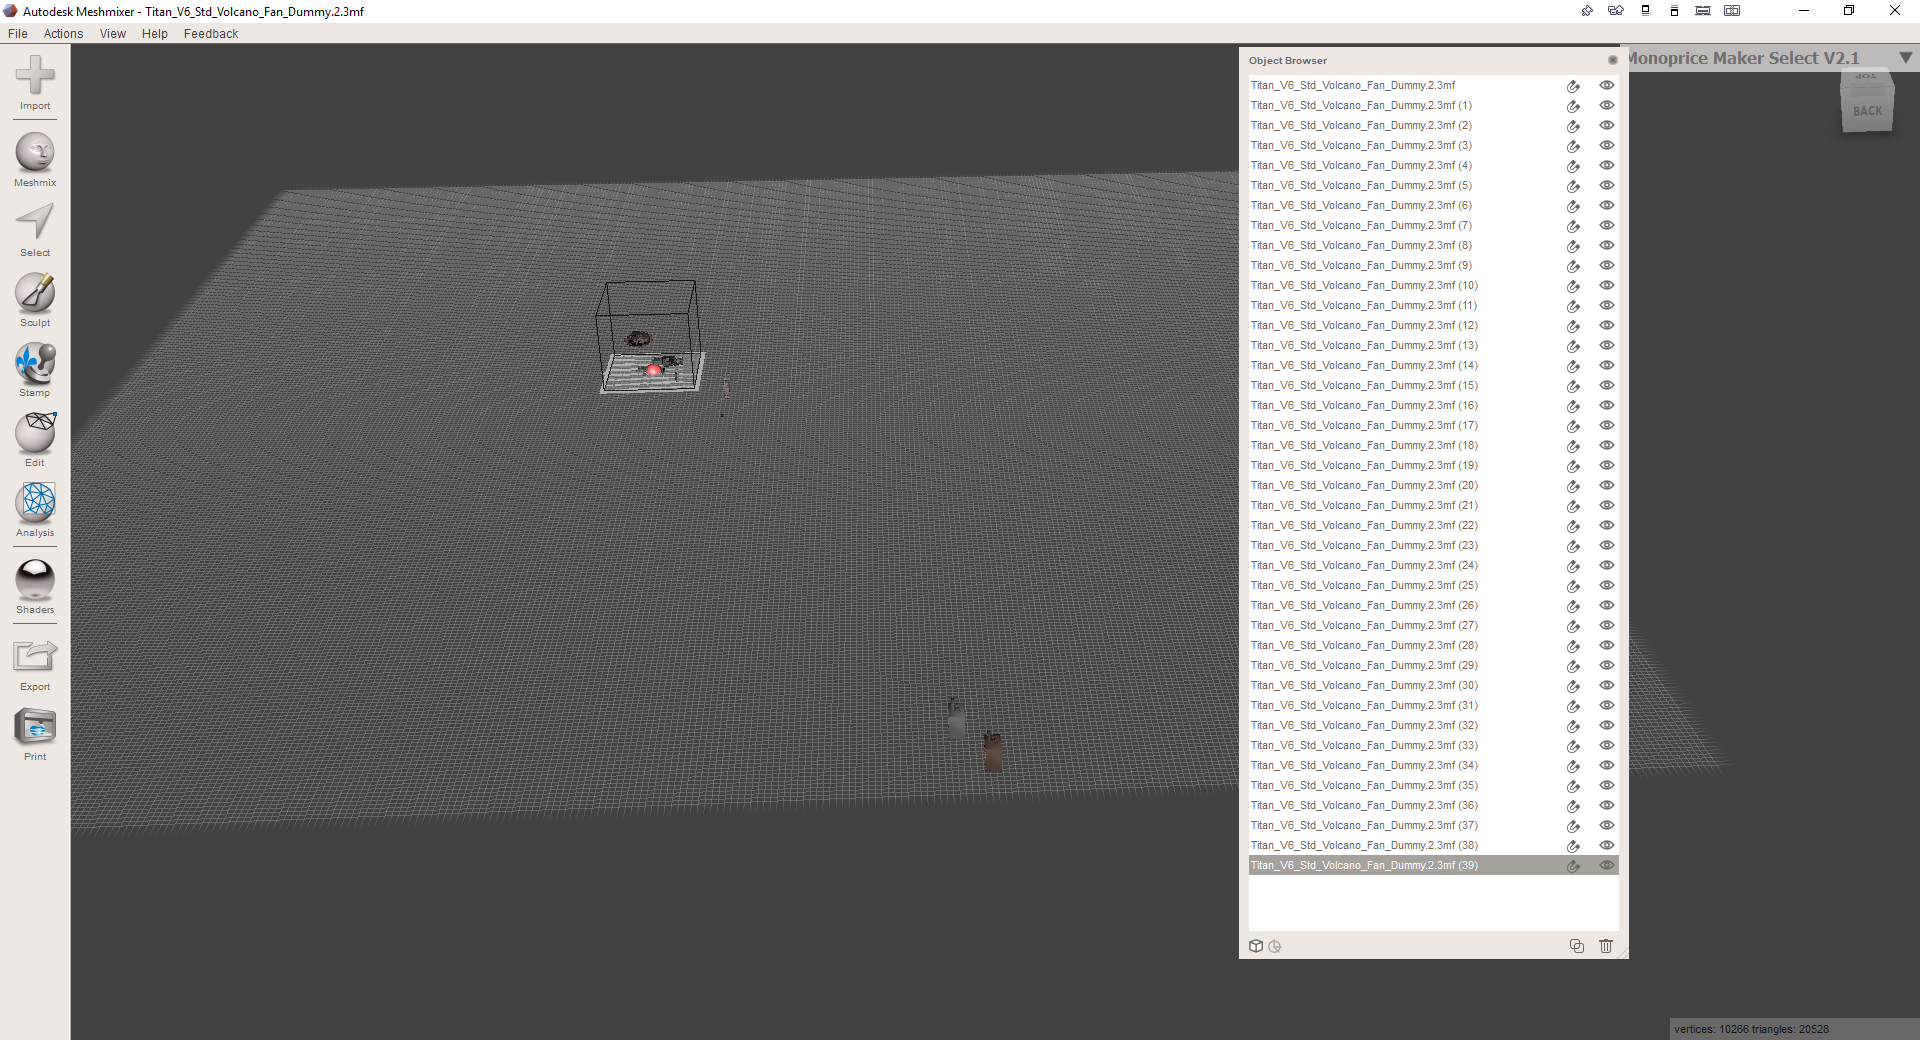Image resolution: width=1920 pixels, height=1040 pixels.
Task: Click the vertices and triangles status text
Action: (x=1751, y=1029)
